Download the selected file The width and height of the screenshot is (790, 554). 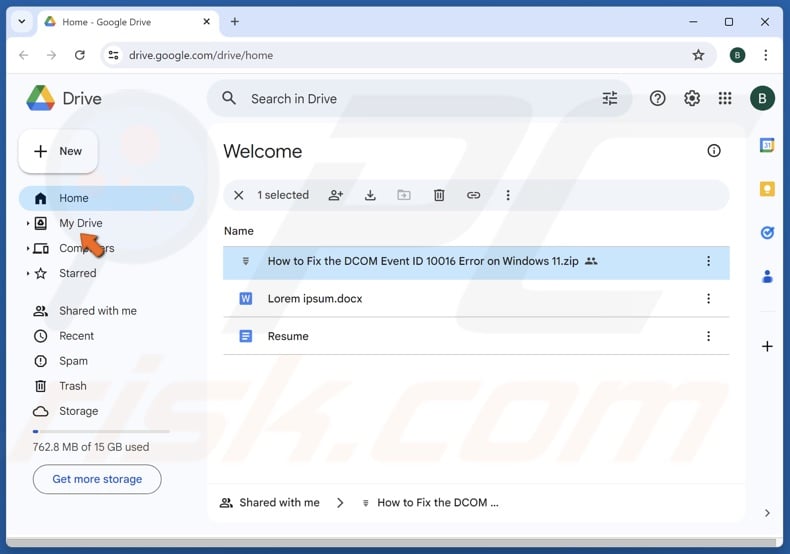pyautogui.click(x=370, y=195)
